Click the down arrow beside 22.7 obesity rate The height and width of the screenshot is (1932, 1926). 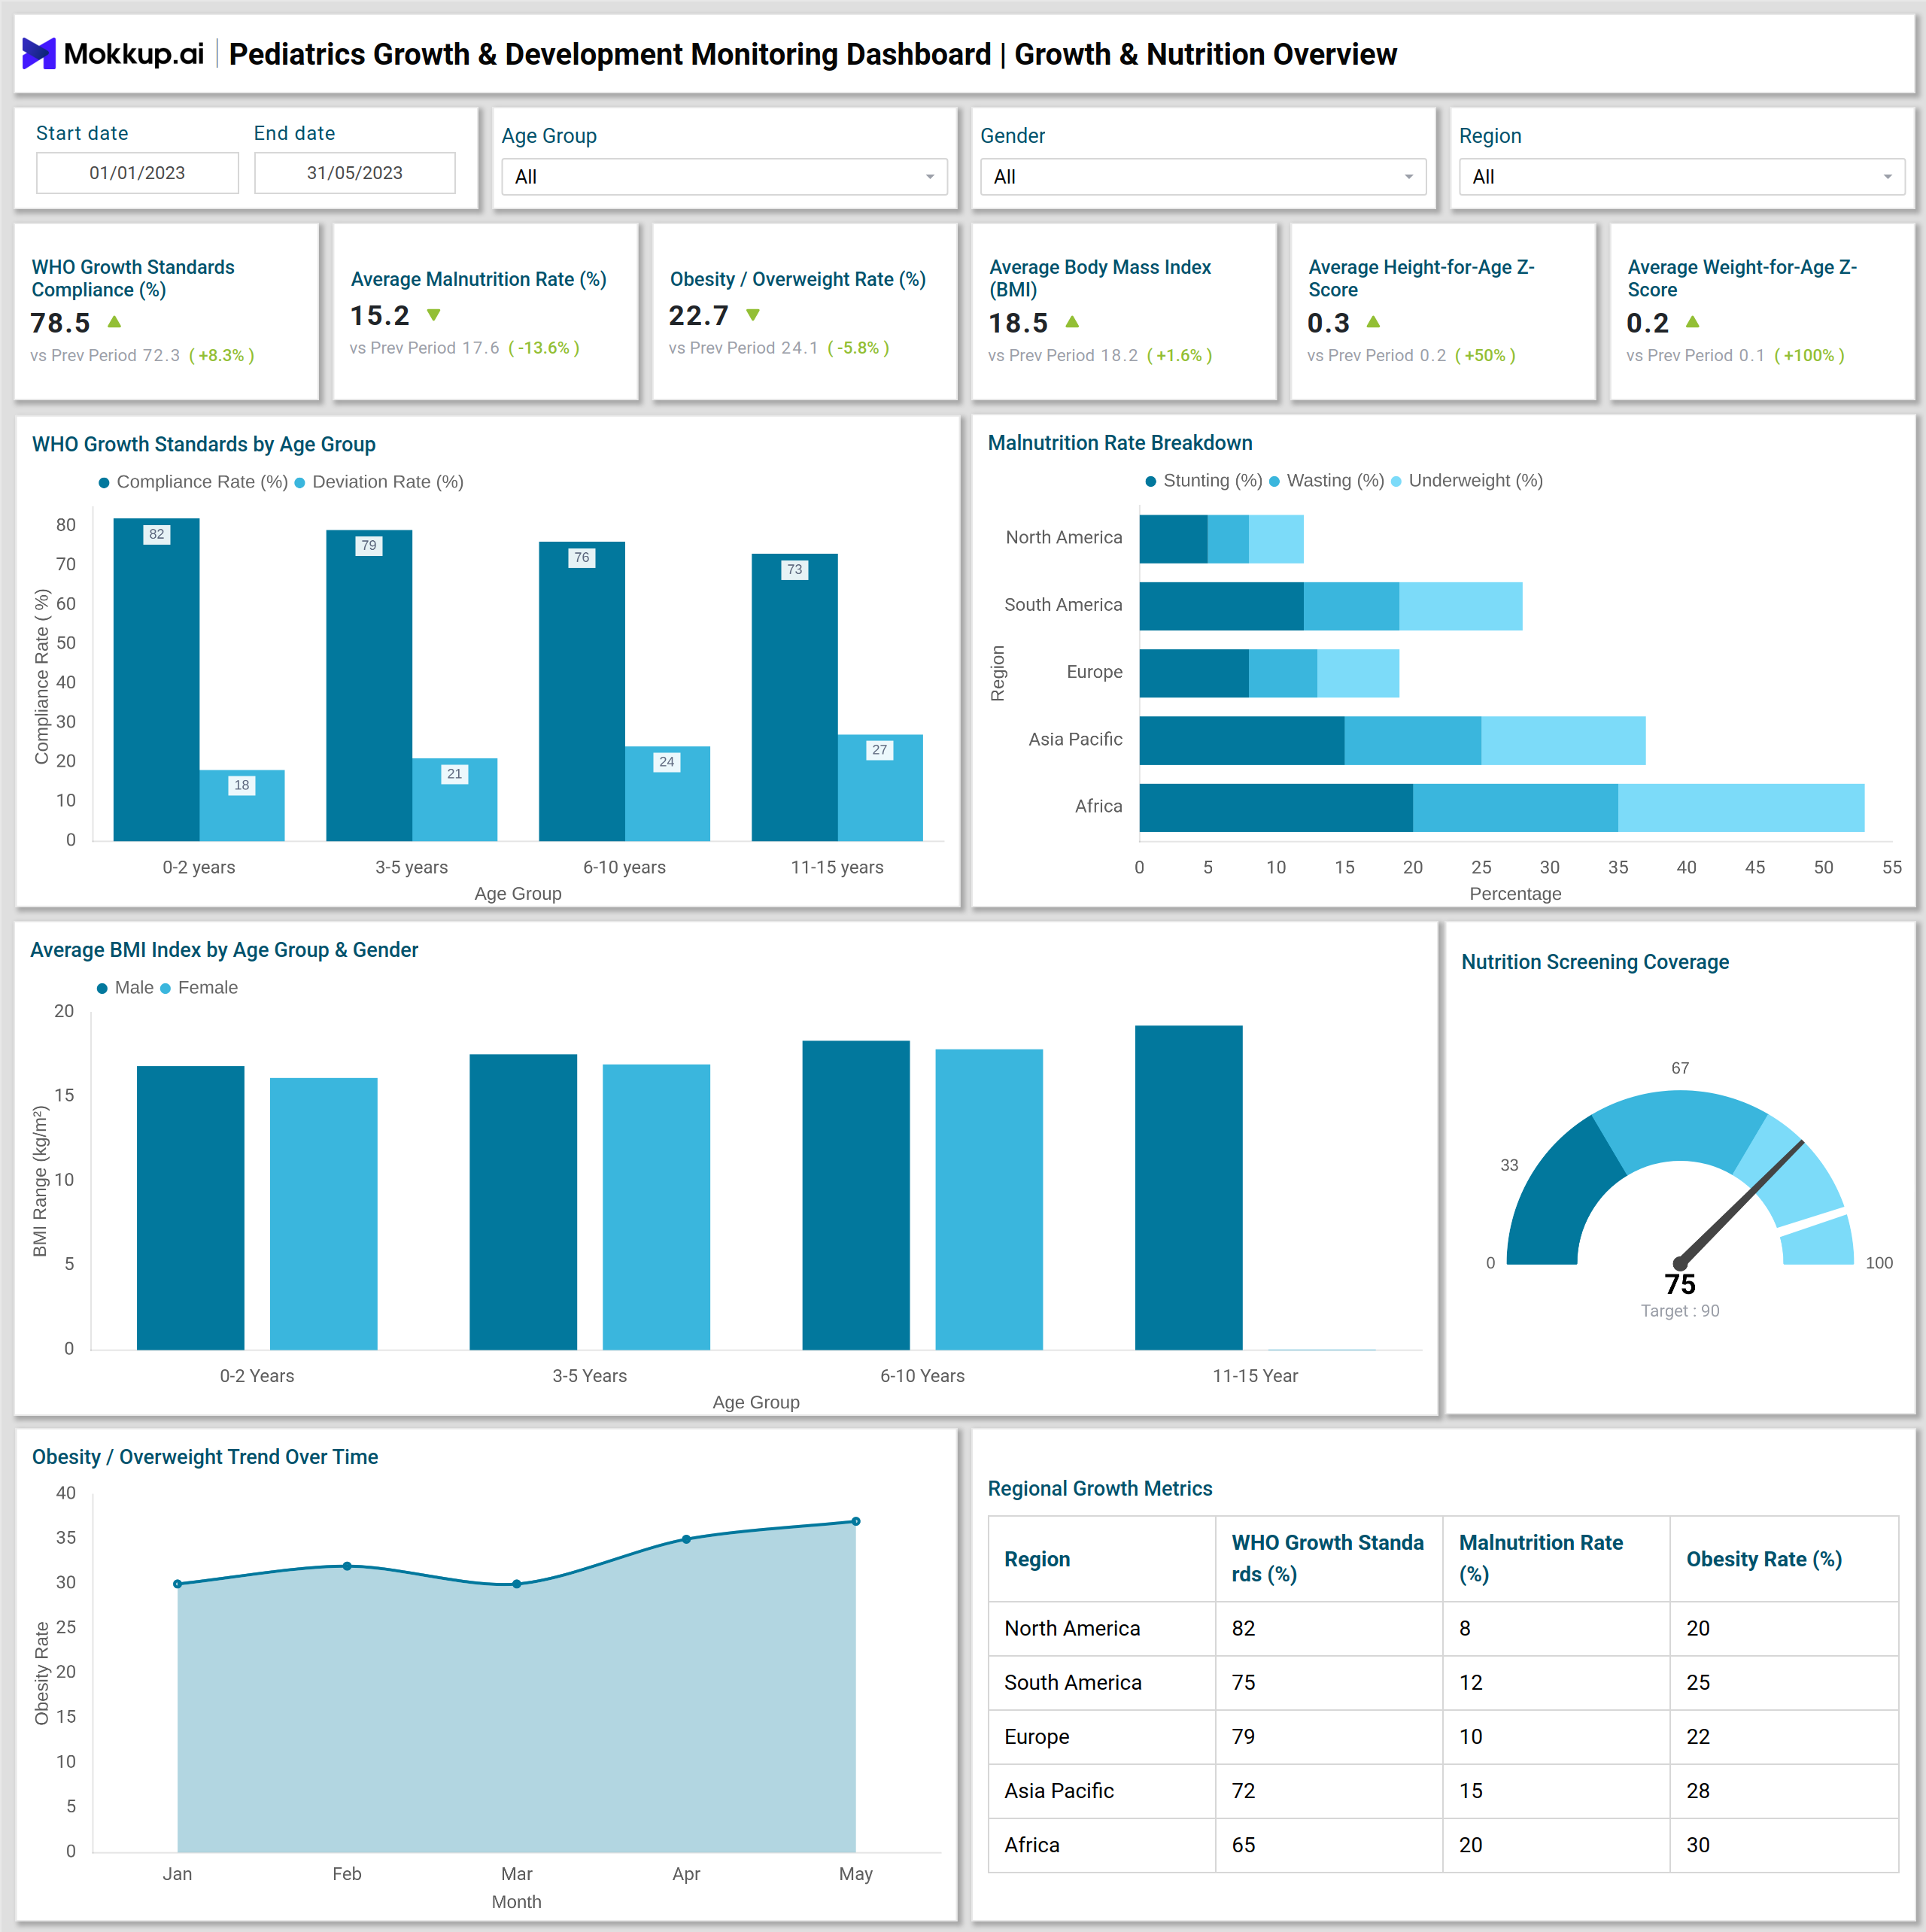(753, 315)
